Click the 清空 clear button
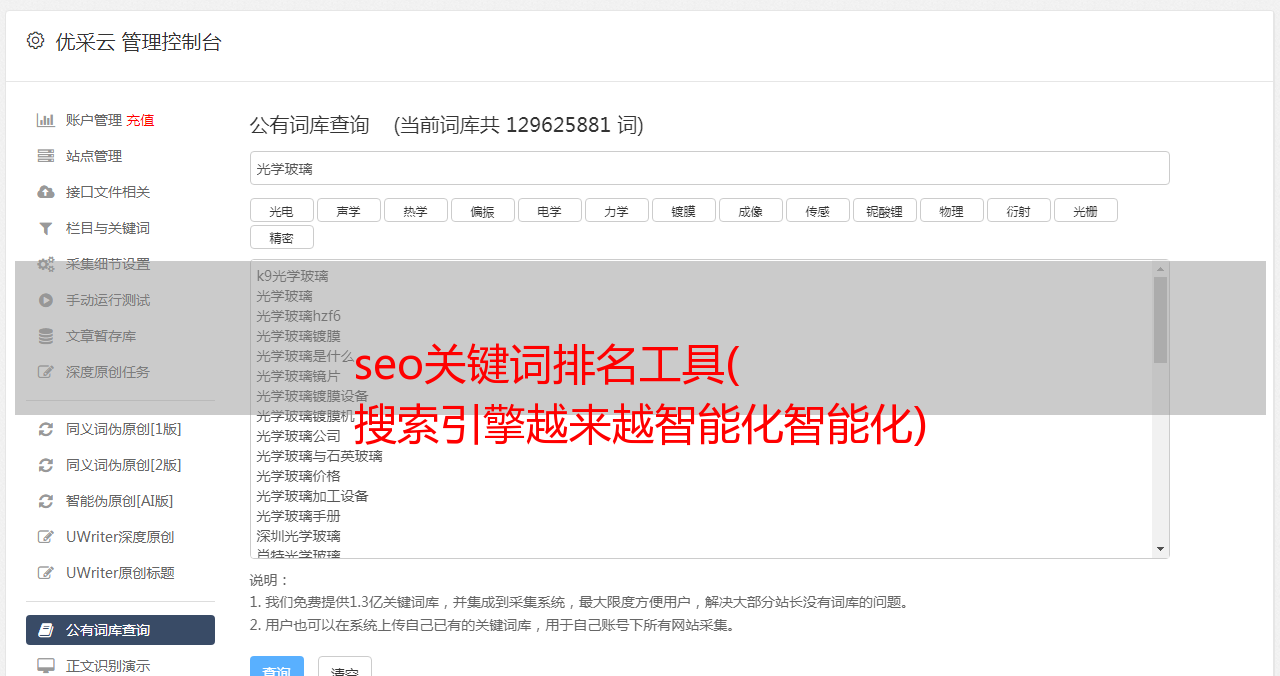This screenshot has width=1280, height=676. tap(345, 667)
